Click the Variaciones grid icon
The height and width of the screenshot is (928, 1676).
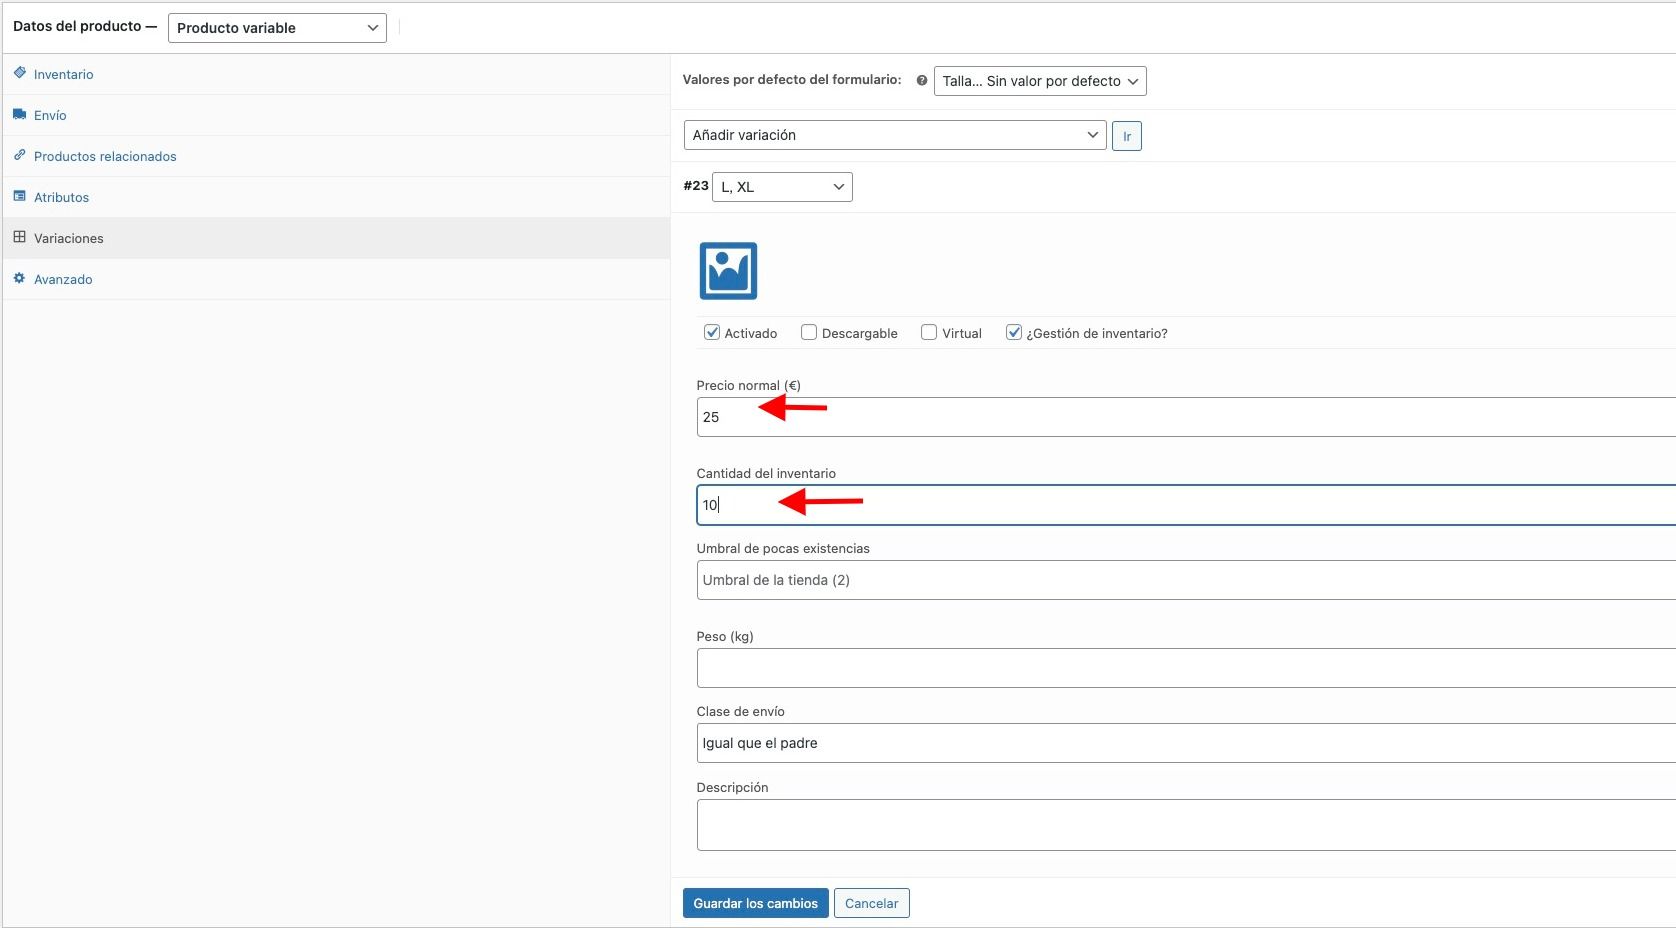click(x=19, y=237)
